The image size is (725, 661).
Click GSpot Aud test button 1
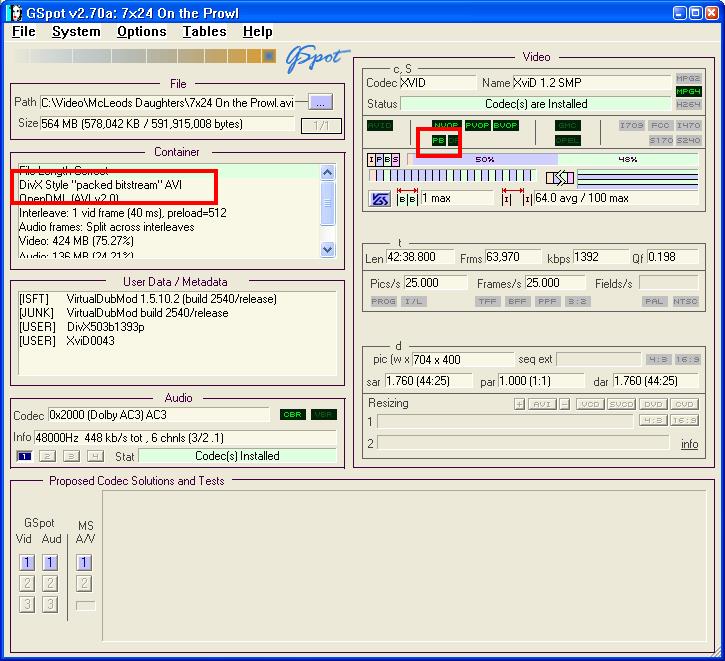tap(50, 562)
